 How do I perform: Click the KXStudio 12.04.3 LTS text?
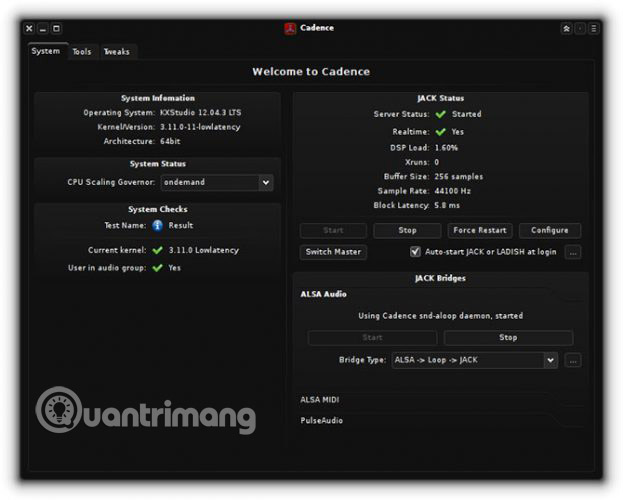pyautogui.click(x=200, y=112)
